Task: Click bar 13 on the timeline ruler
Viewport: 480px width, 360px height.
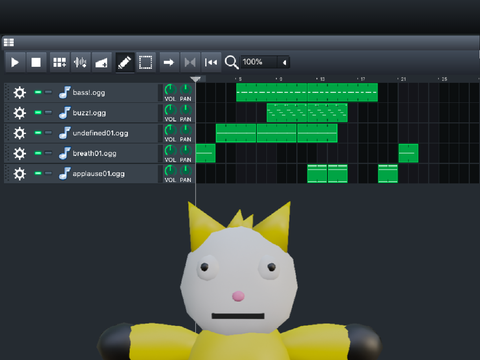Action: pos(322,79)
